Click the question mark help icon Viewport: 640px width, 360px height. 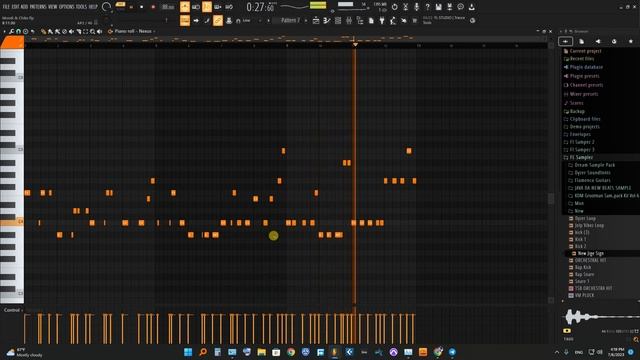click(427, 7)
